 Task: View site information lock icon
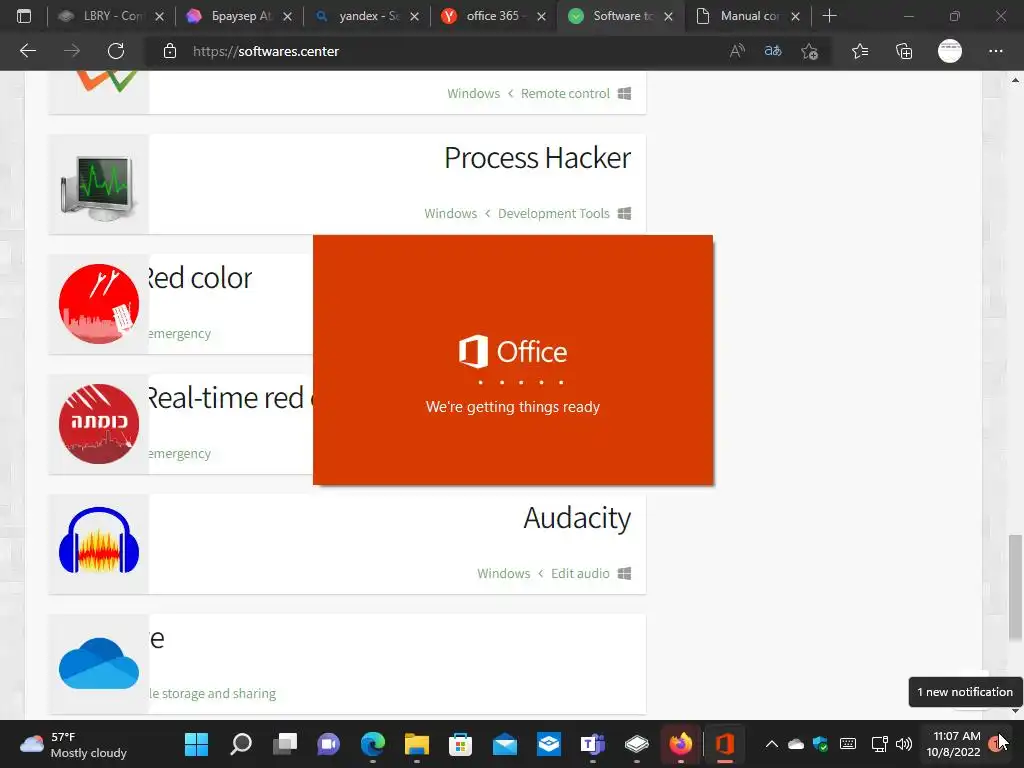170,51
